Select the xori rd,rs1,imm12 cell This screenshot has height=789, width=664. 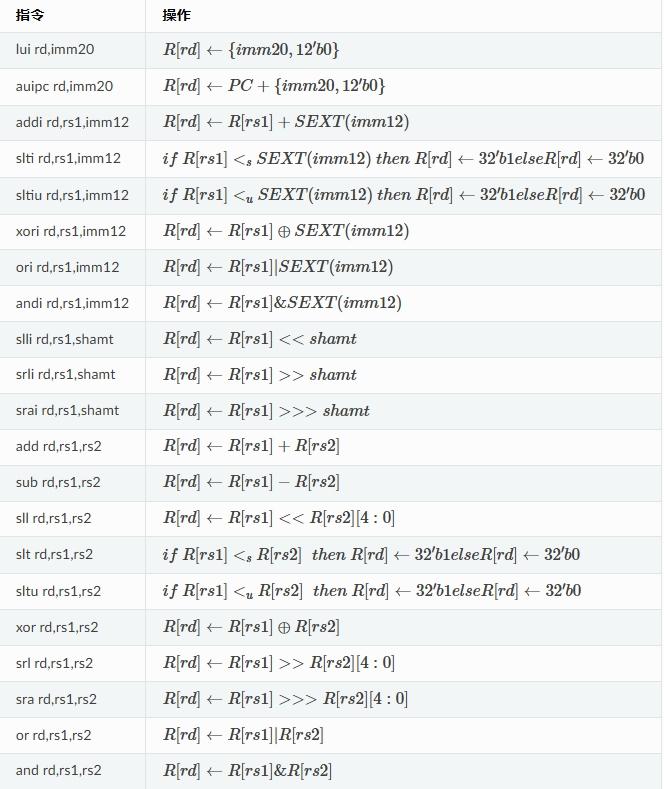(71, 231)
